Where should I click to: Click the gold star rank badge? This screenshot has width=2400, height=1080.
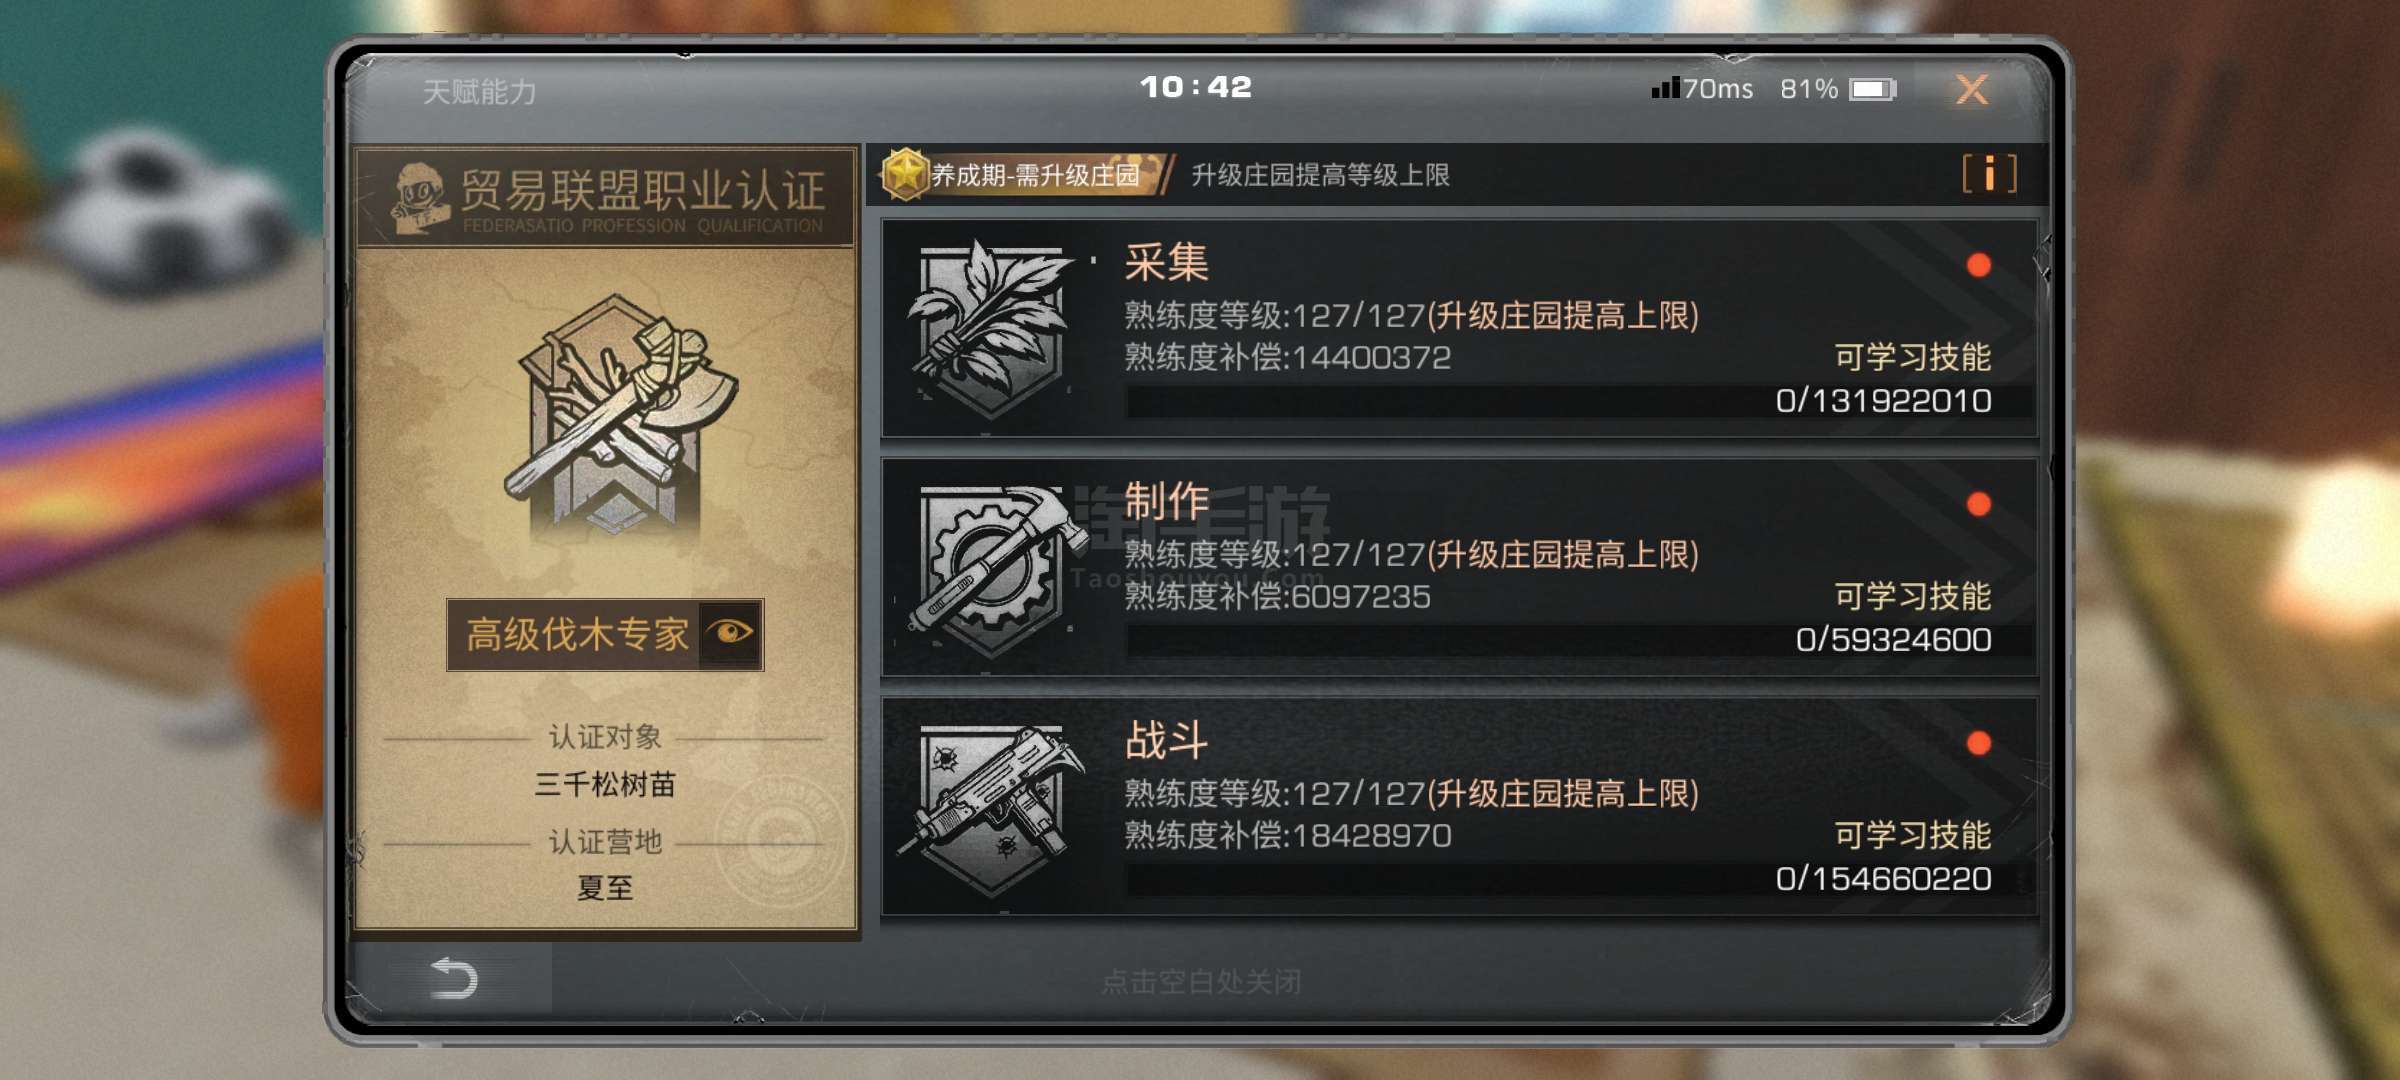(905, 174)
